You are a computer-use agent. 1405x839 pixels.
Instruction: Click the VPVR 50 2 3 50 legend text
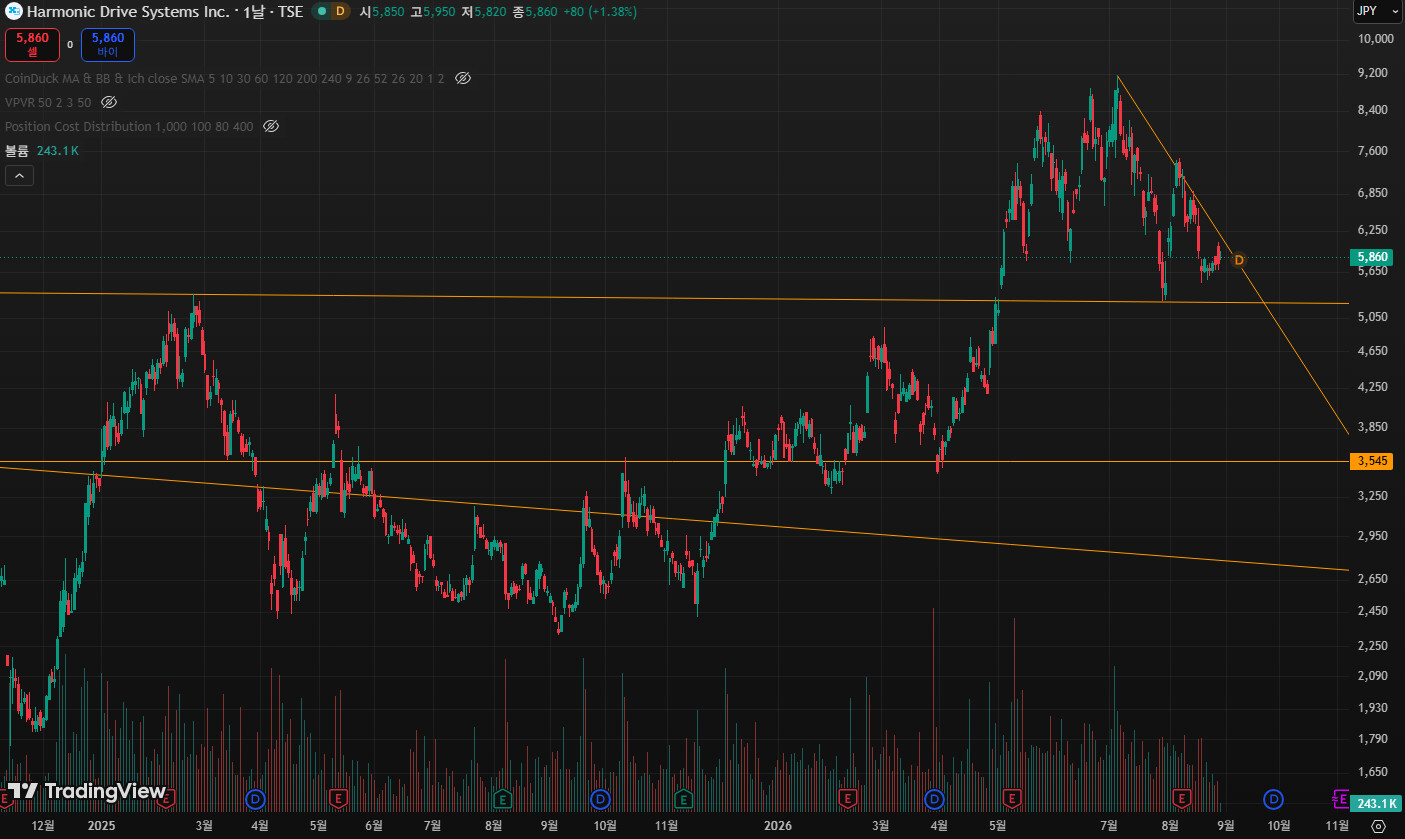[x=48, y=102]
